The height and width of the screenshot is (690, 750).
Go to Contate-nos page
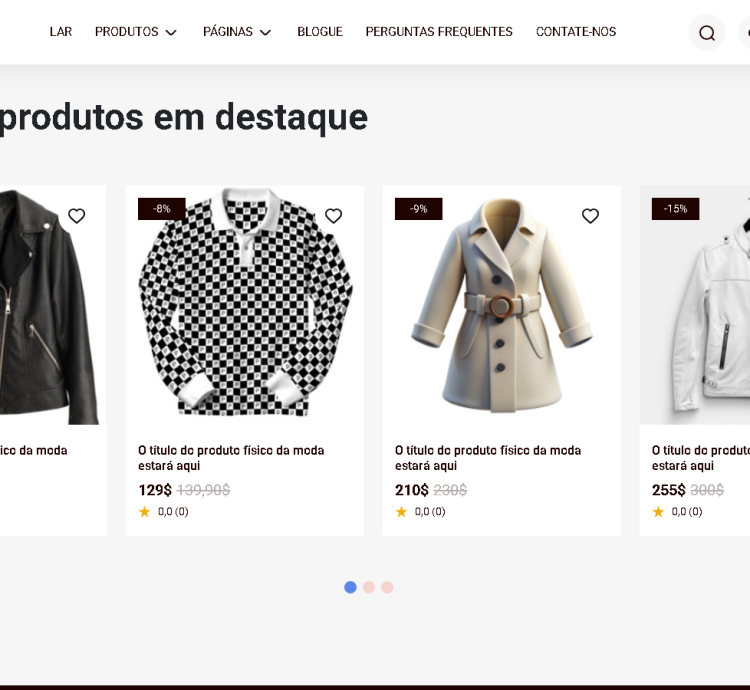coord(576,32)
